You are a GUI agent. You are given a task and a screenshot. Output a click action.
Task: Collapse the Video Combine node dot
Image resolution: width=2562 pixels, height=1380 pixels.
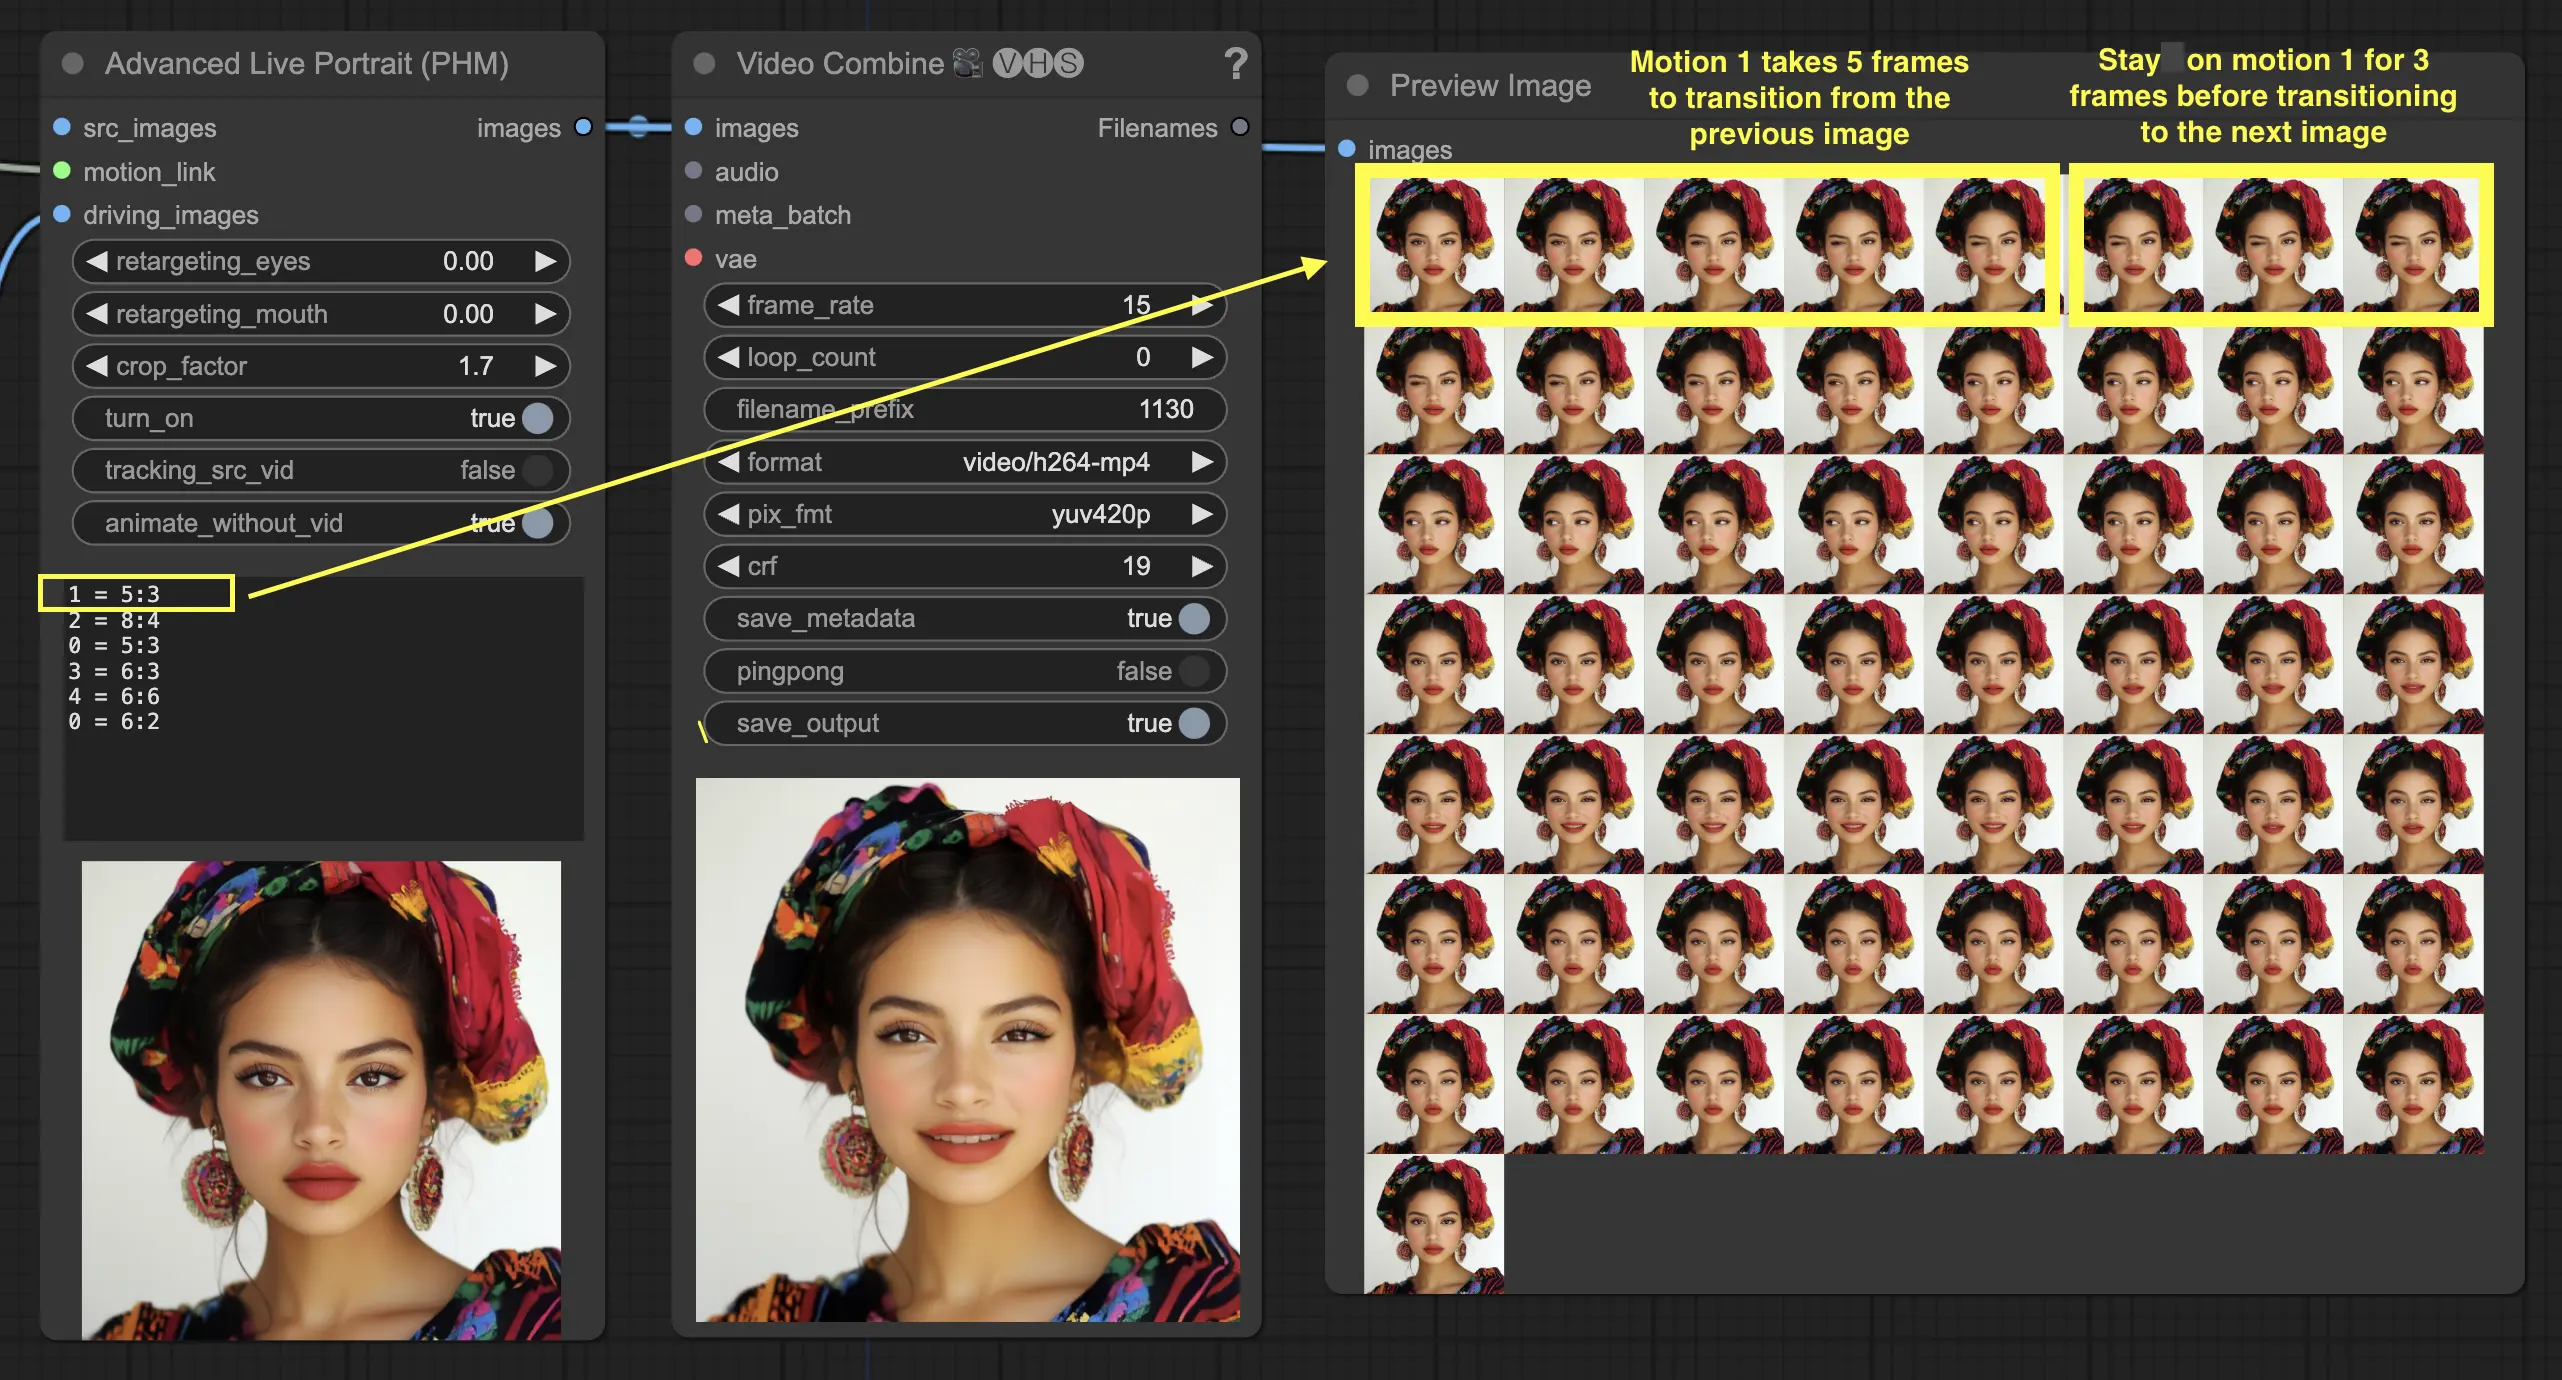(x=704, y=64)
